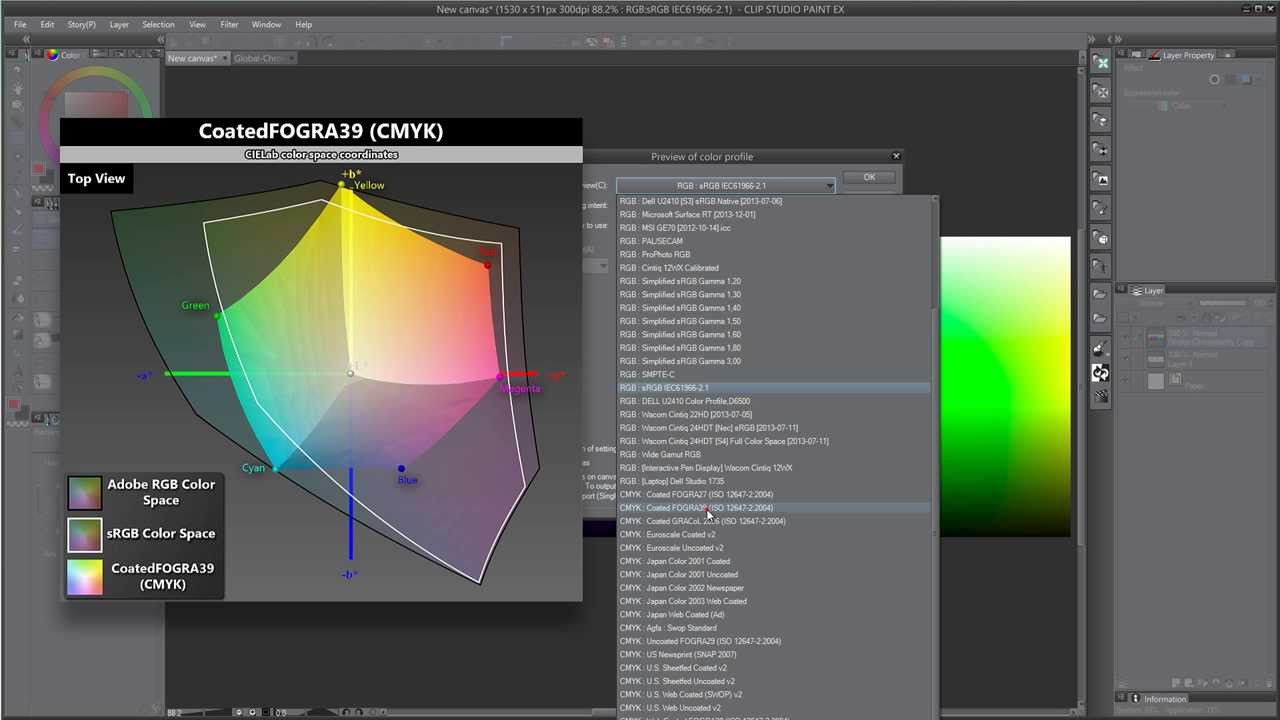
Task: Choose CMYK : Japan Color 2002 Newspaper
Action: click(x=774, y=588)
